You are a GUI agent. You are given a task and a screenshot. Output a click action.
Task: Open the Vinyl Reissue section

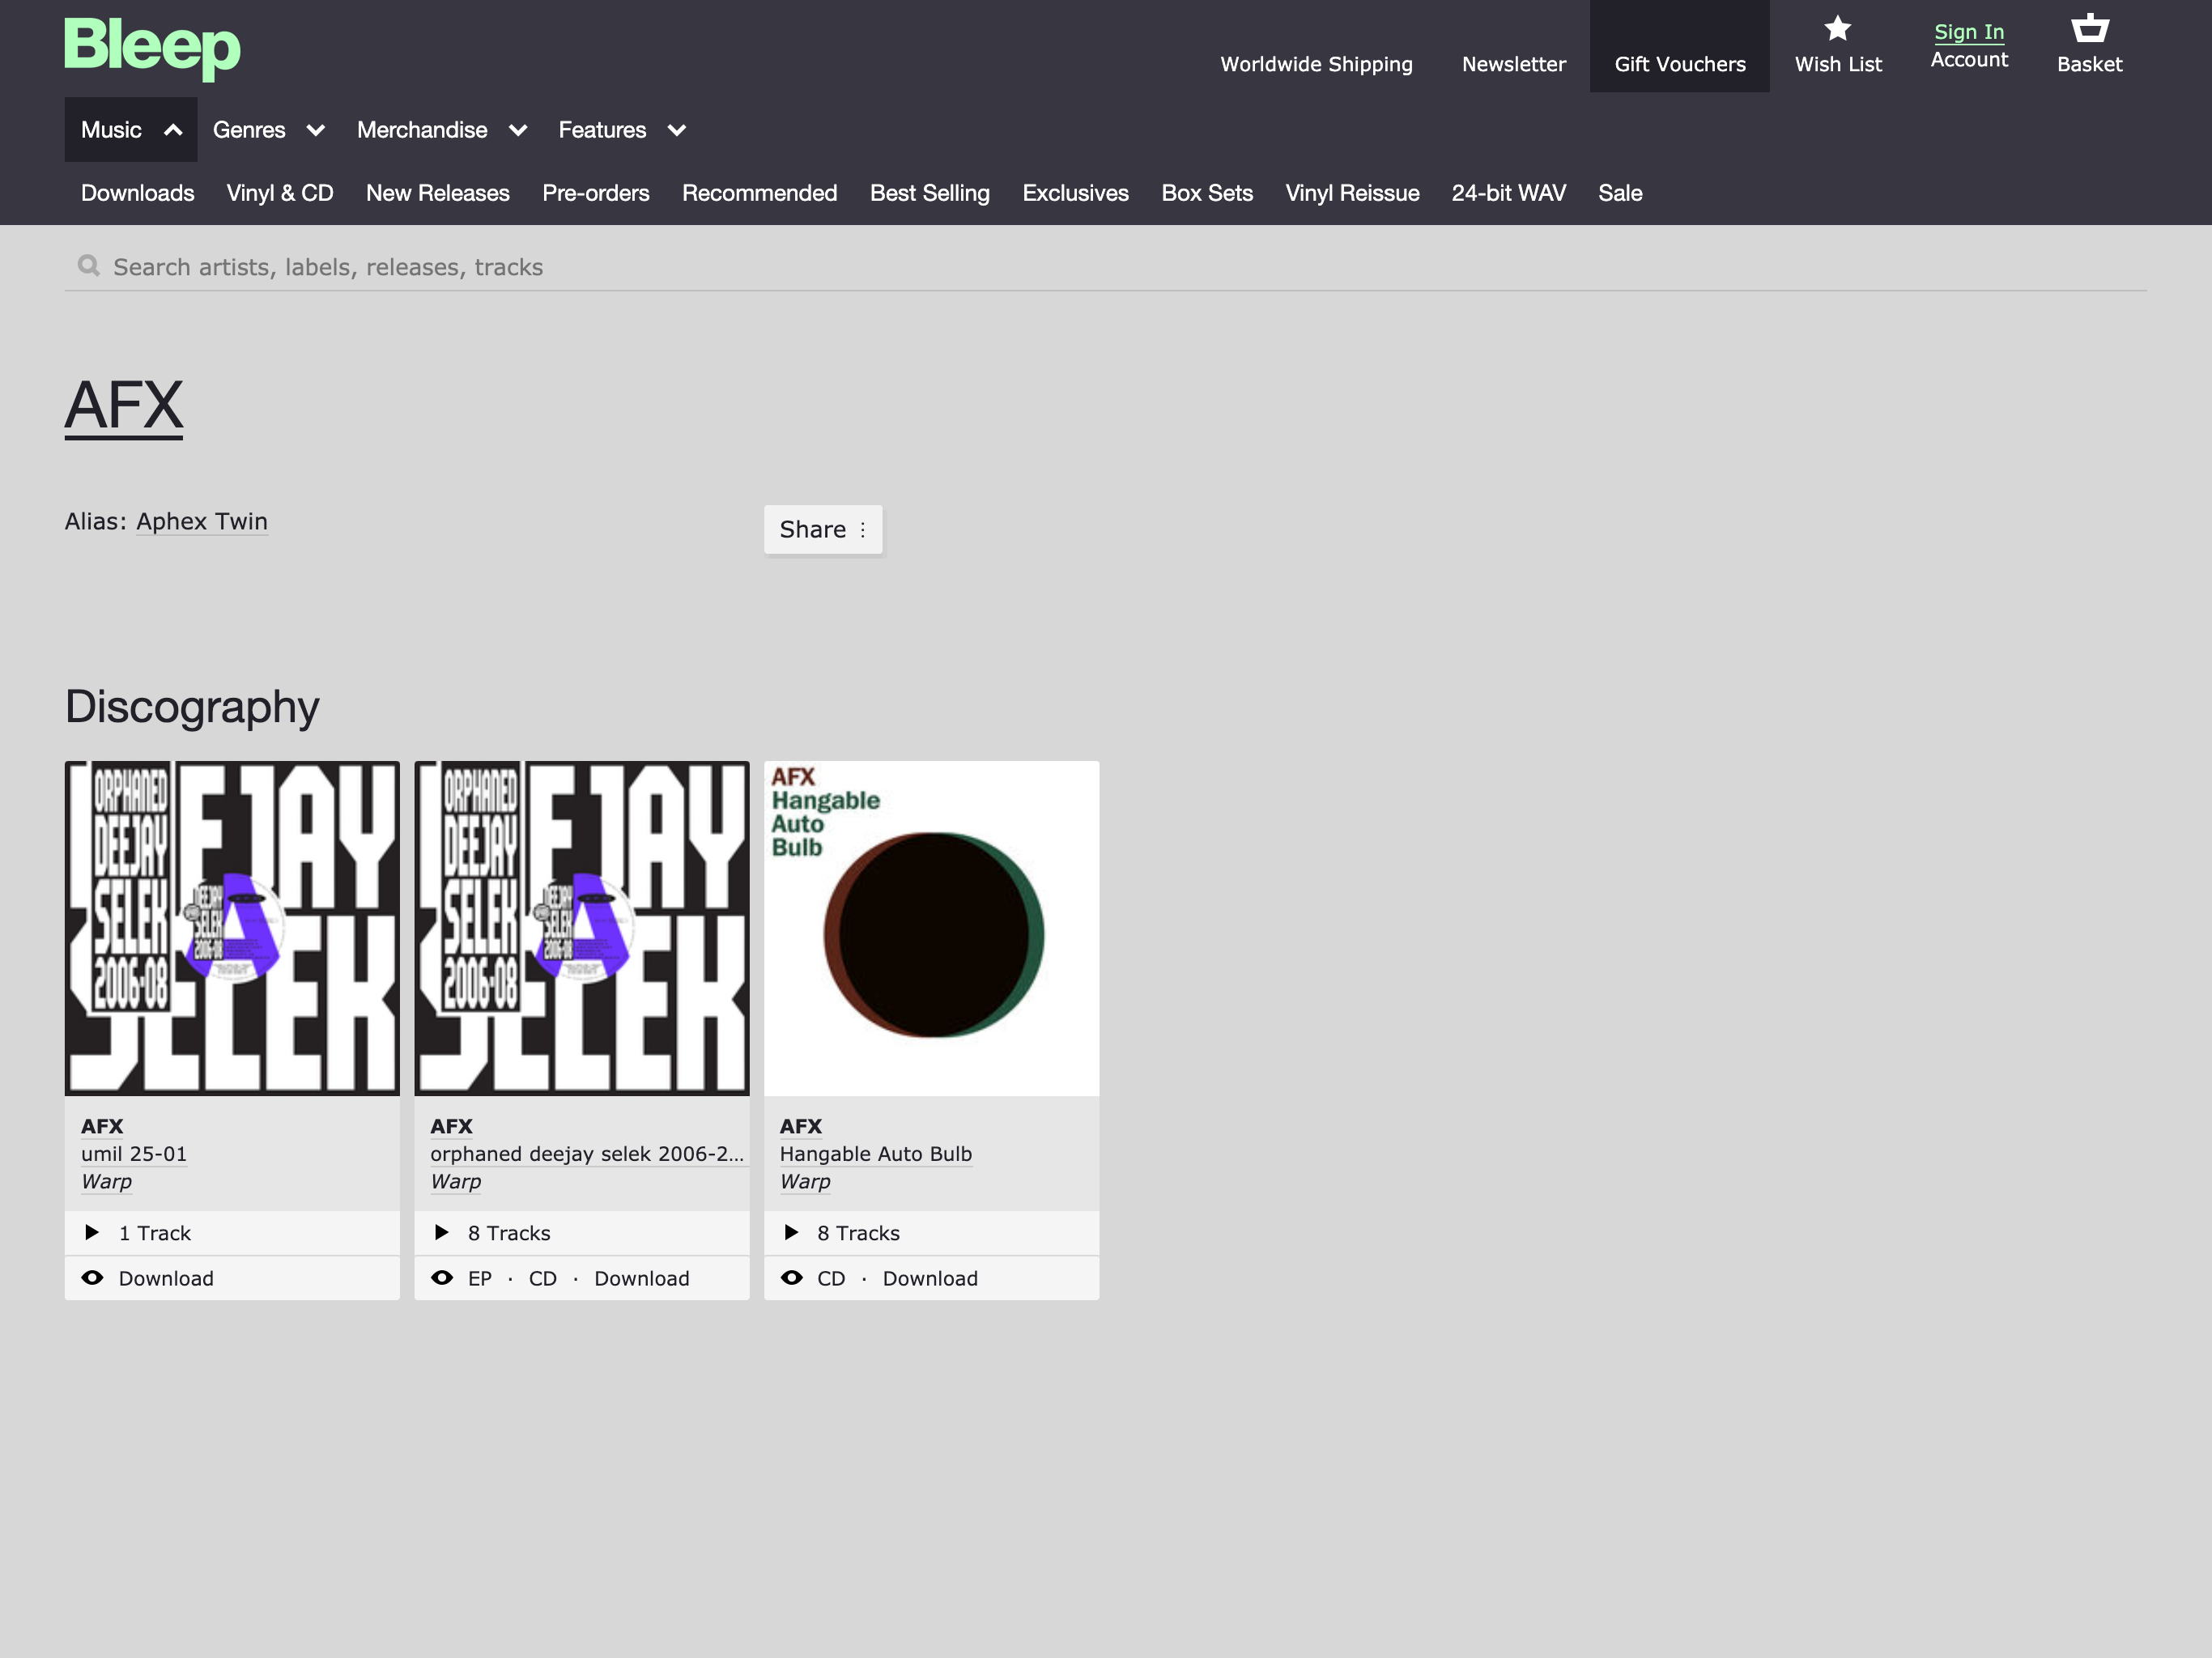(1351, 193)
